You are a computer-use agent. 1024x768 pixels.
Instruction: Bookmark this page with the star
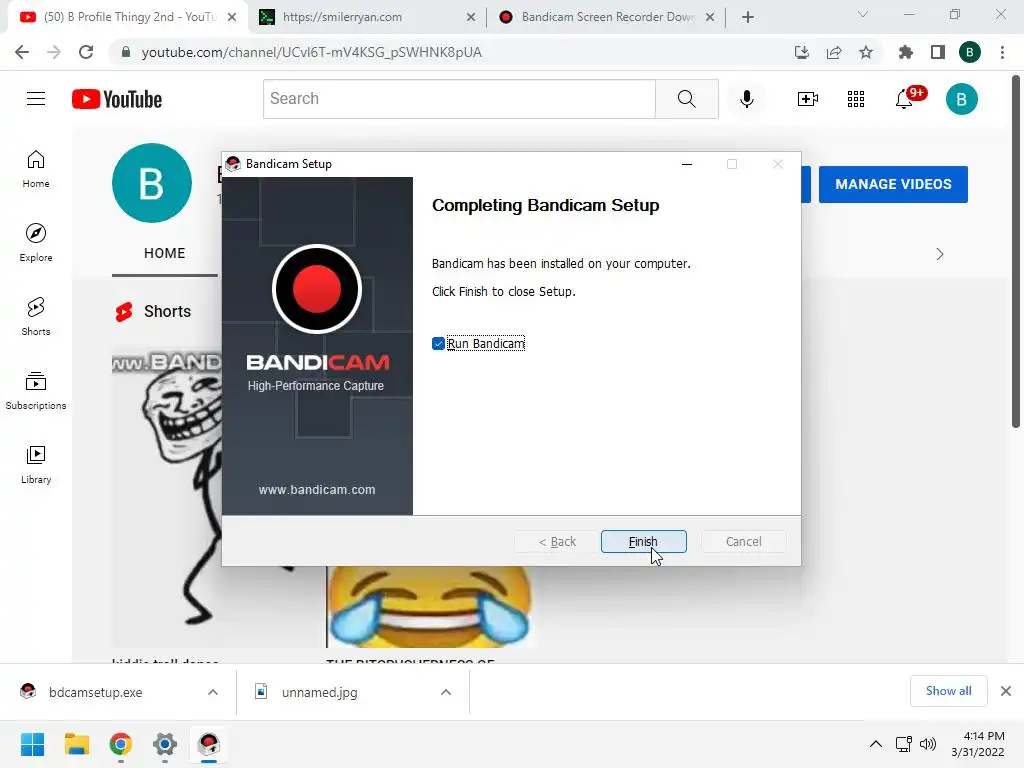click(x=866, y=52)
